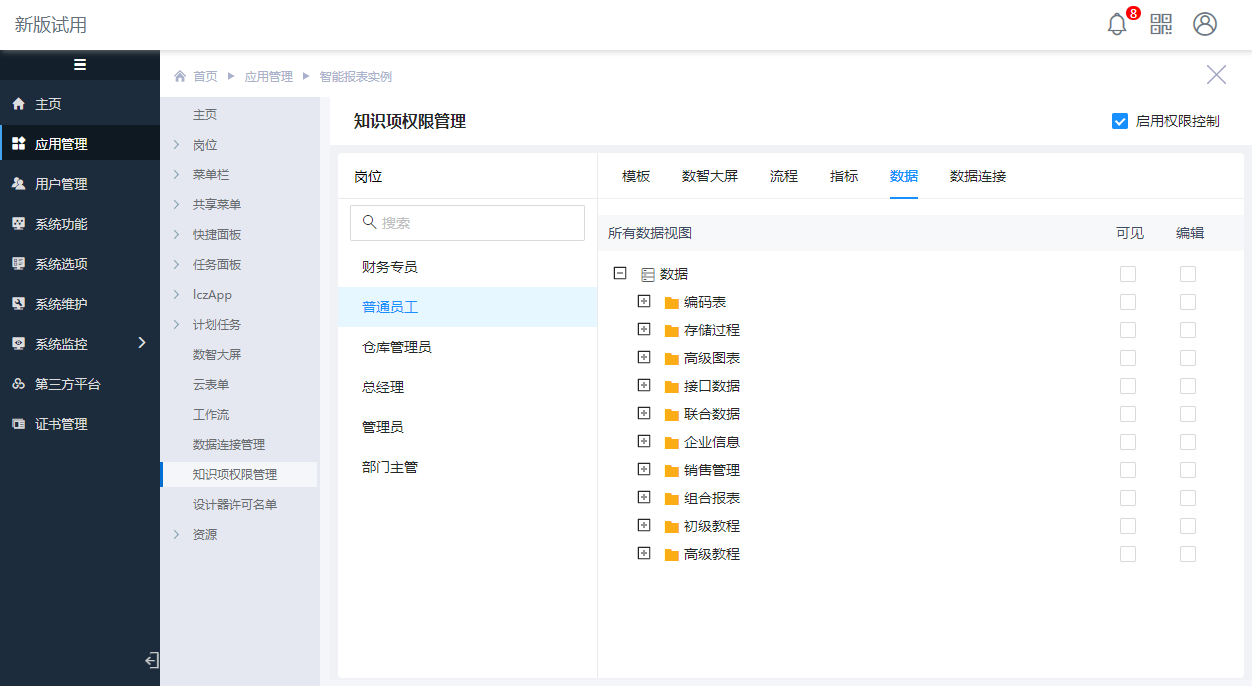Open the user profile avatar icon
The width and height of the screenshot is (1252, 686).
point(1205,25)
